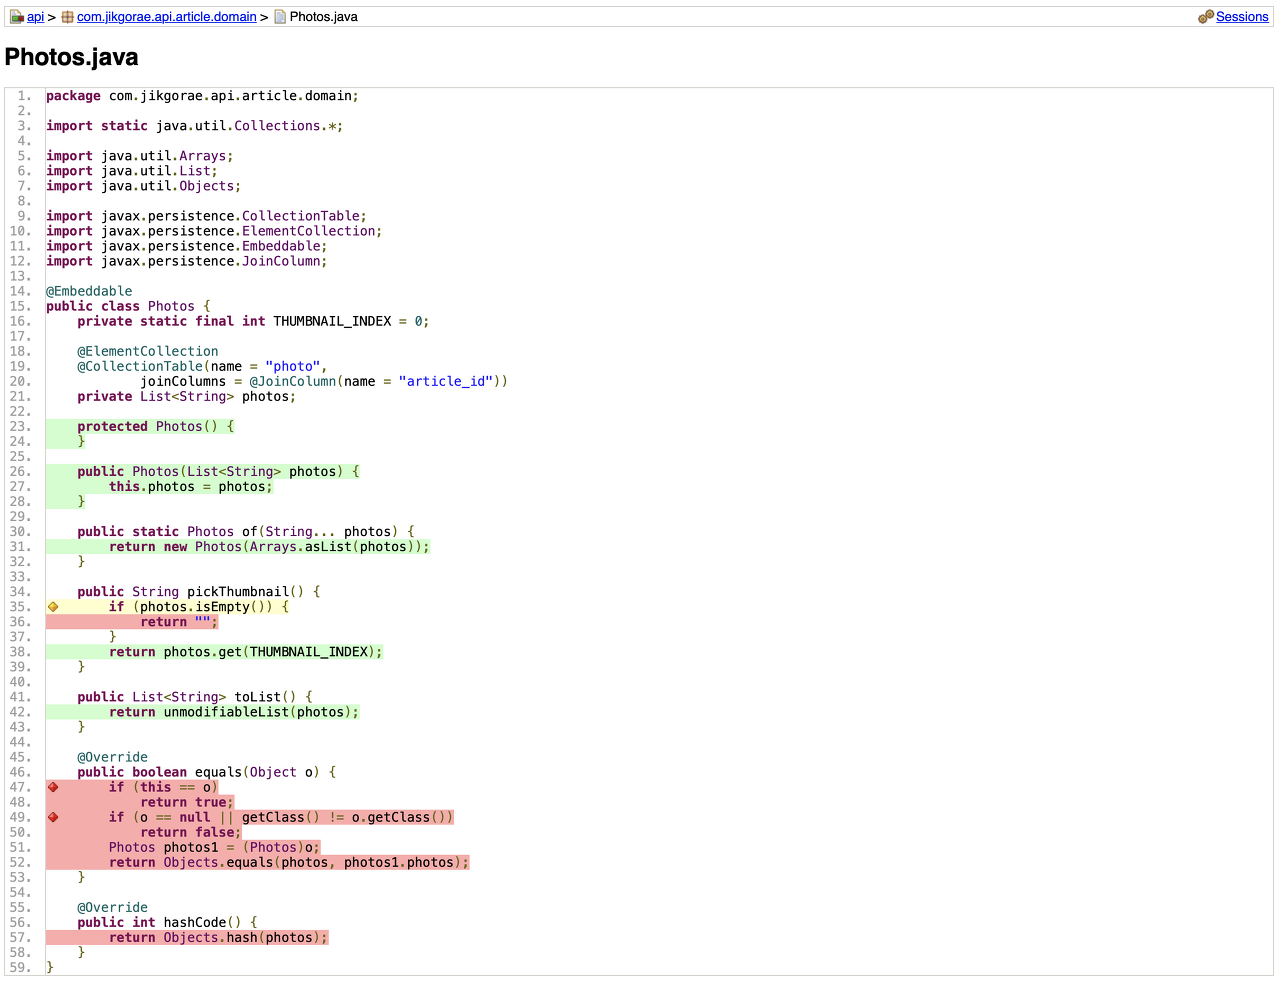Click return photos.get(THUMBNAIL_INDEX) line
This screenshot has height=983, width=1280.
(x=245, y=651)
